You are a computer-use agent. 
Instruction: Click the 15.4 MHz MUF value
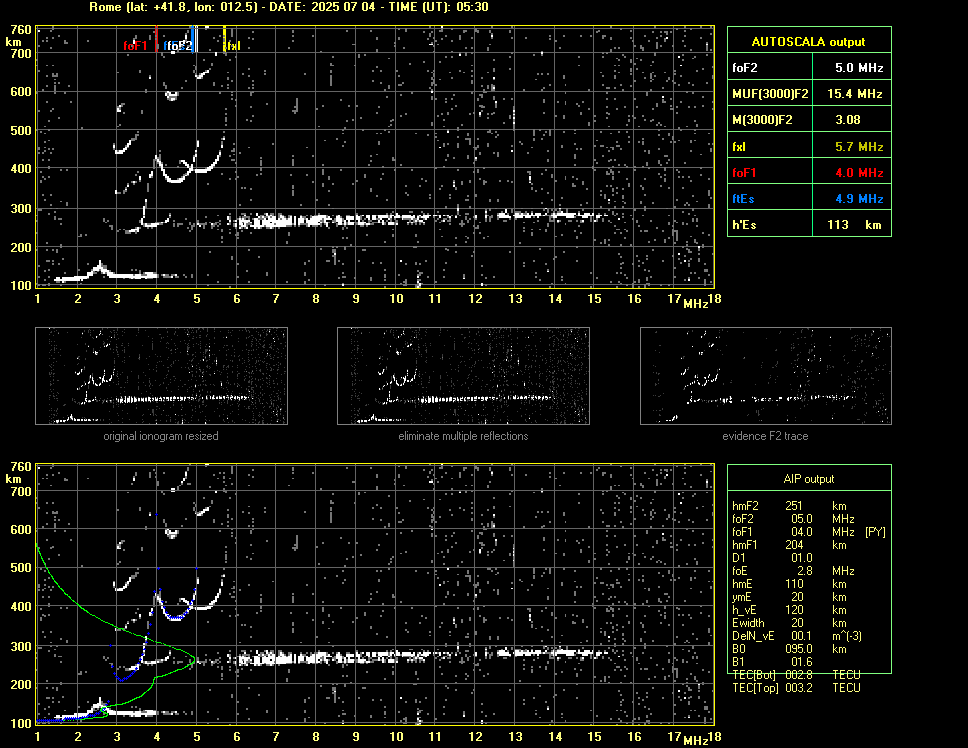(854, 94)
